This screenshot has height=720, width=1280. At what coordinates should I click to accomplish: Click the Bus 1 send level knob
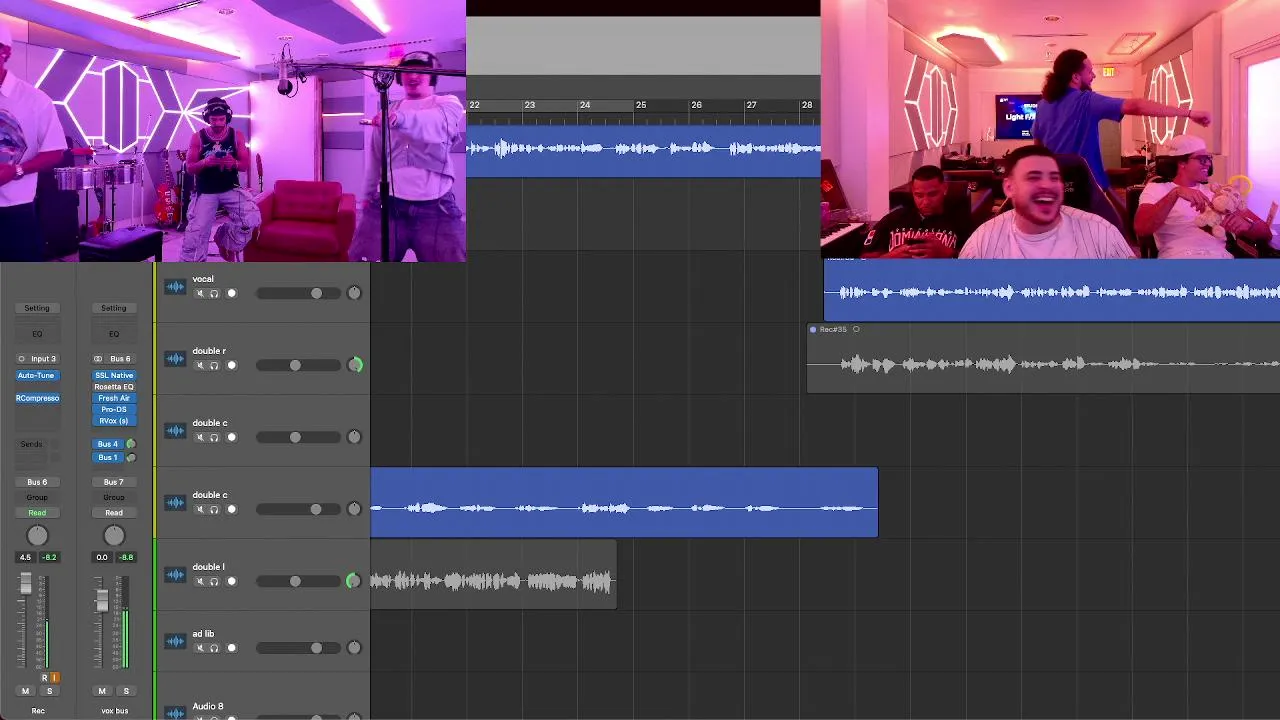130,457
